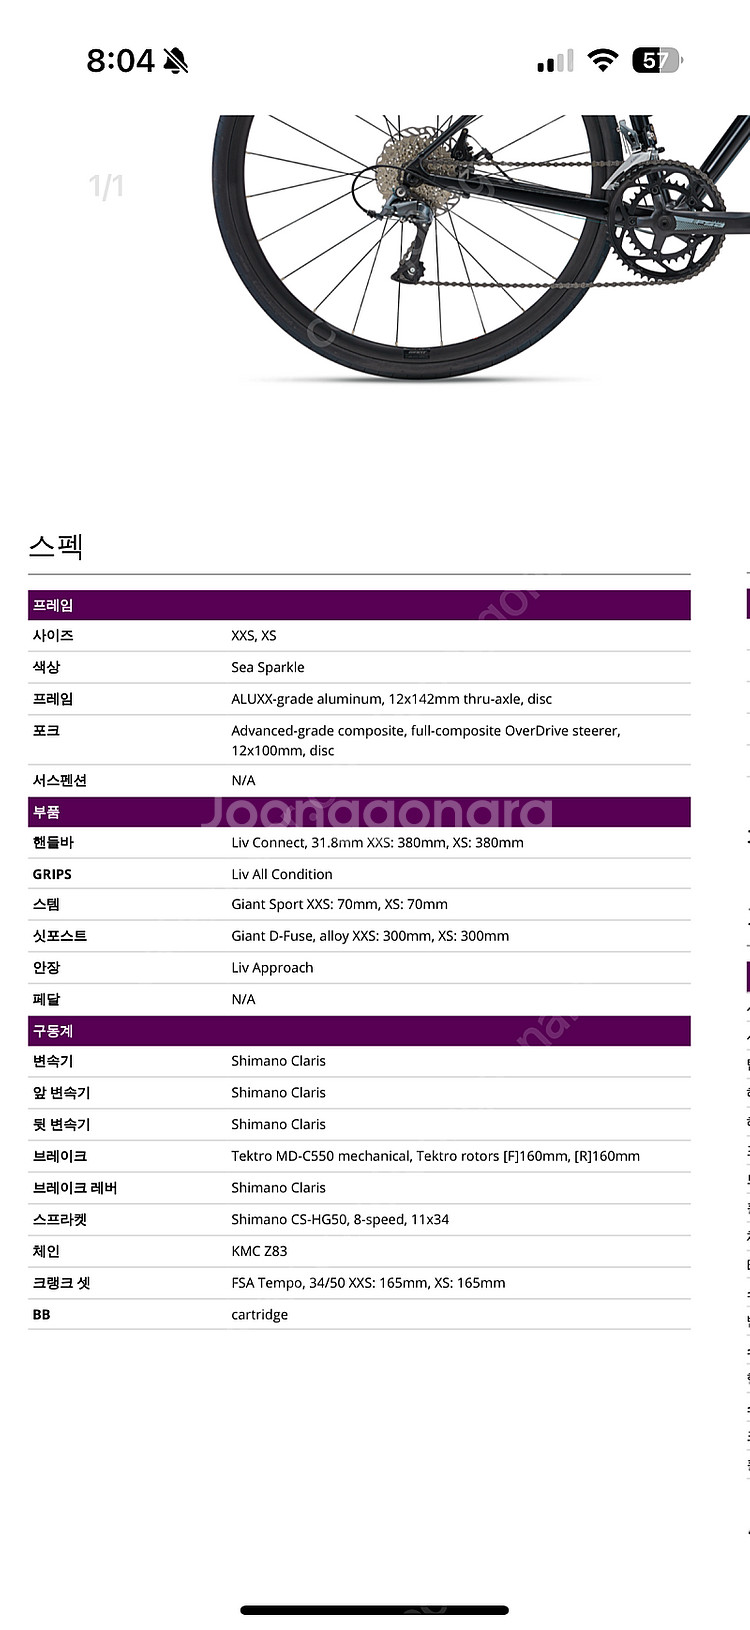Tap the 핸들바 row label
This screenshot has height=1630, width=750.
pos(53,842)
